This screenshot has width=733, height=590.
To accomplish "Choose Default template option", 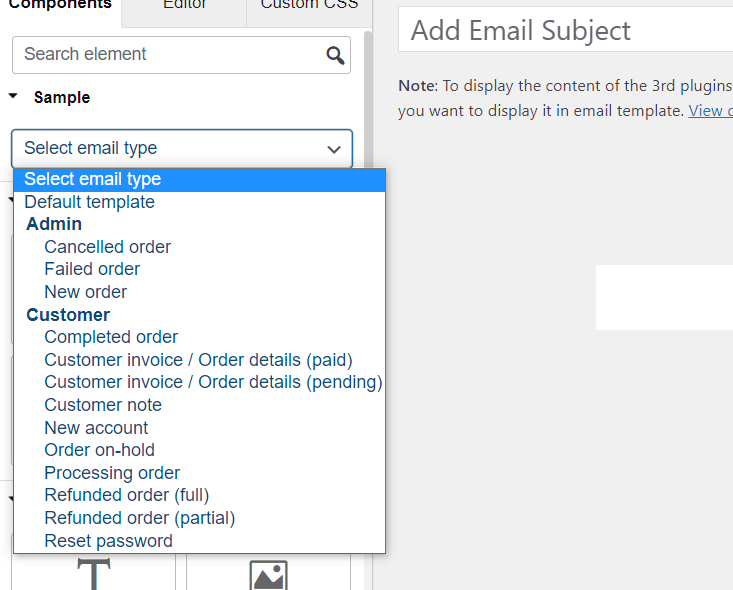I will (x=90, y=202).
